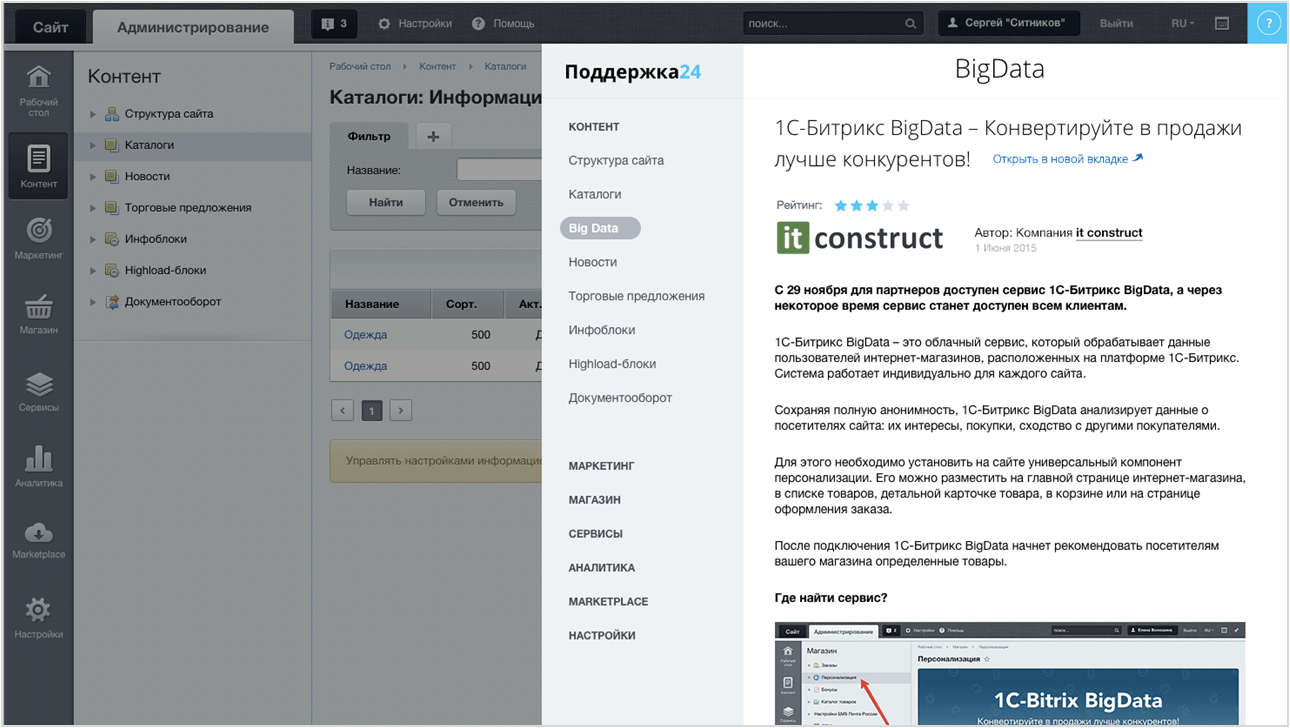The height and width of the screenshot is (728, 1290).
Task: Click the Инфоблоки icon in Контент tree
Action: click(112, 239)
